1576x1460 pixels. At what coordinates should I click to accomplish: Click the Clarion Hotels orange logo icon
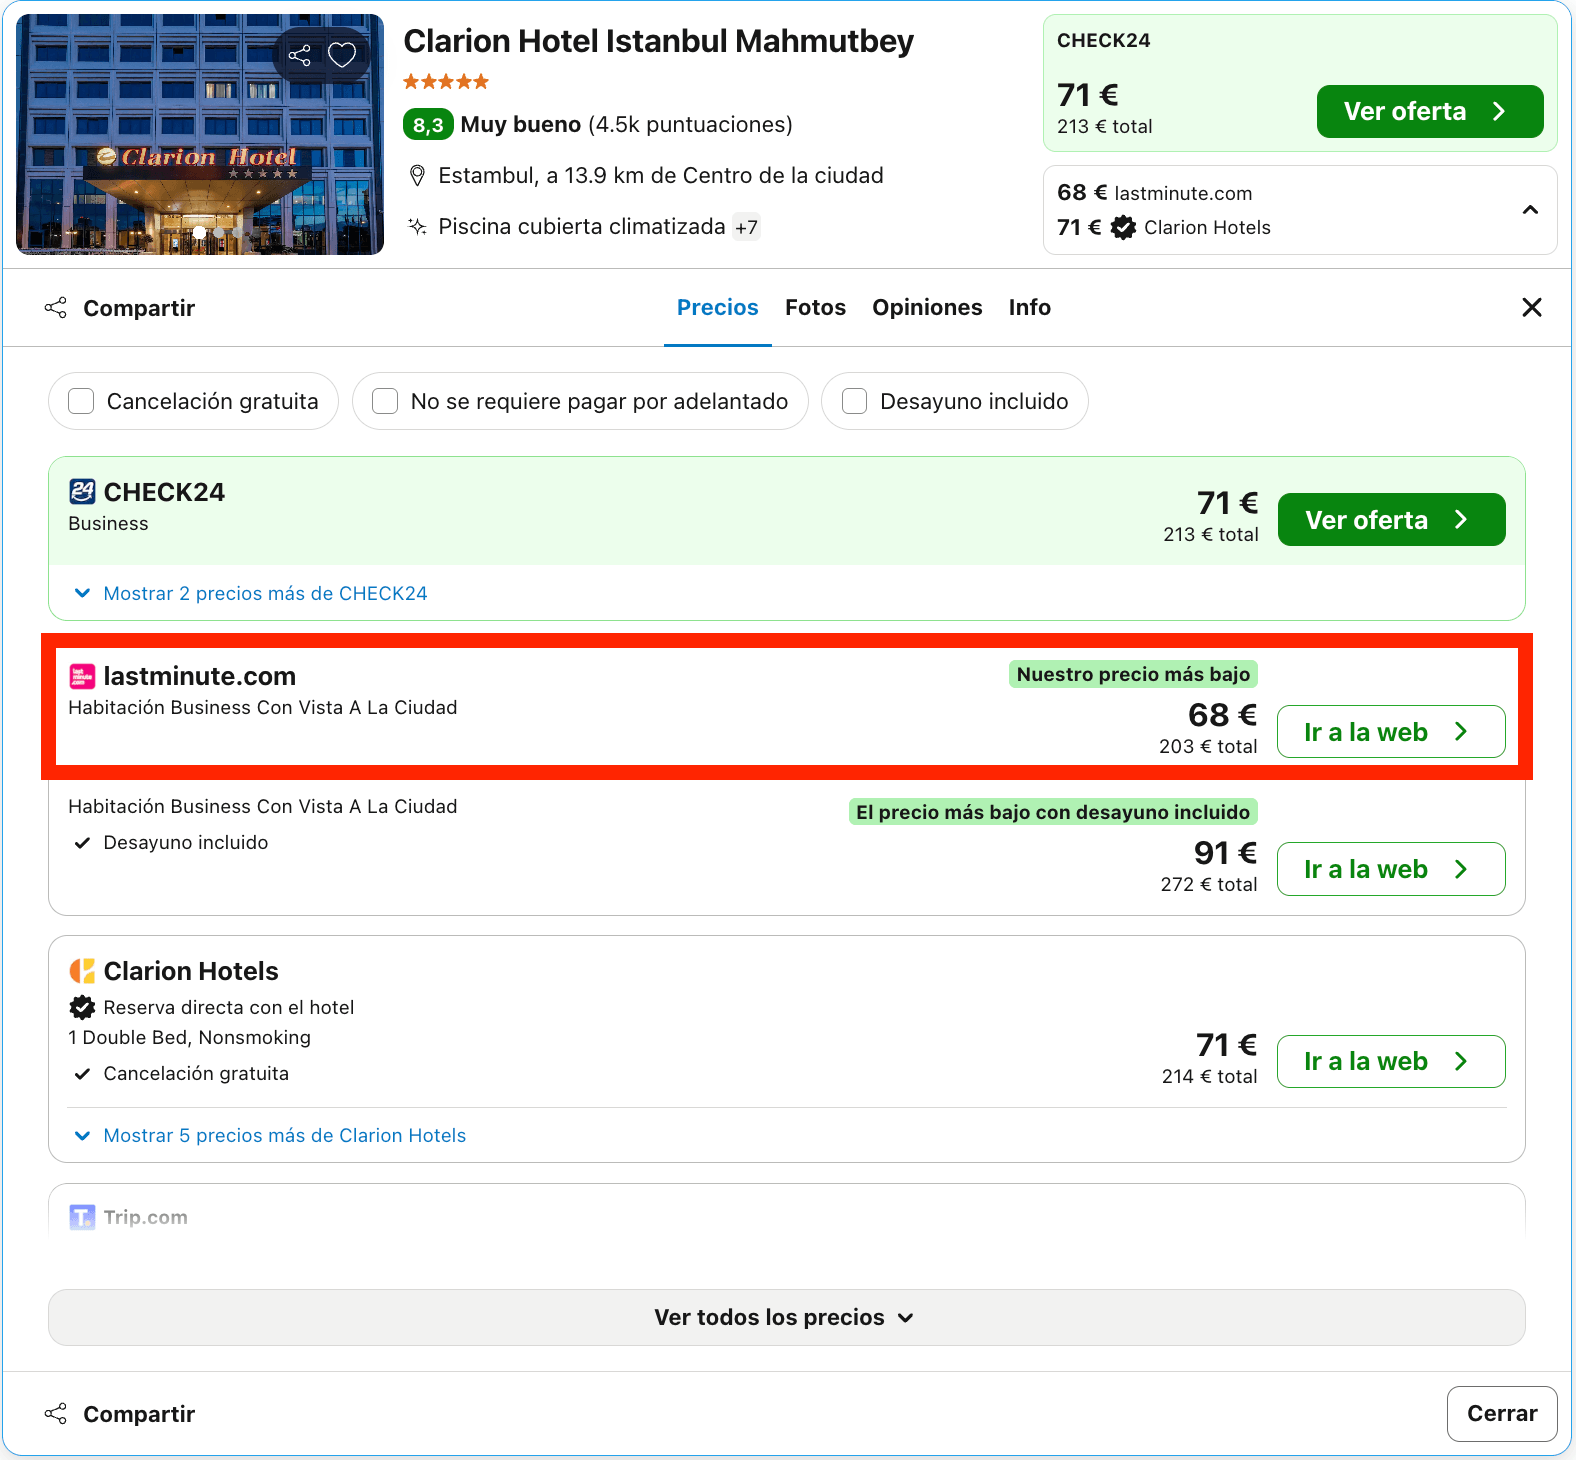pyautogui.click(x=82, y=971)
